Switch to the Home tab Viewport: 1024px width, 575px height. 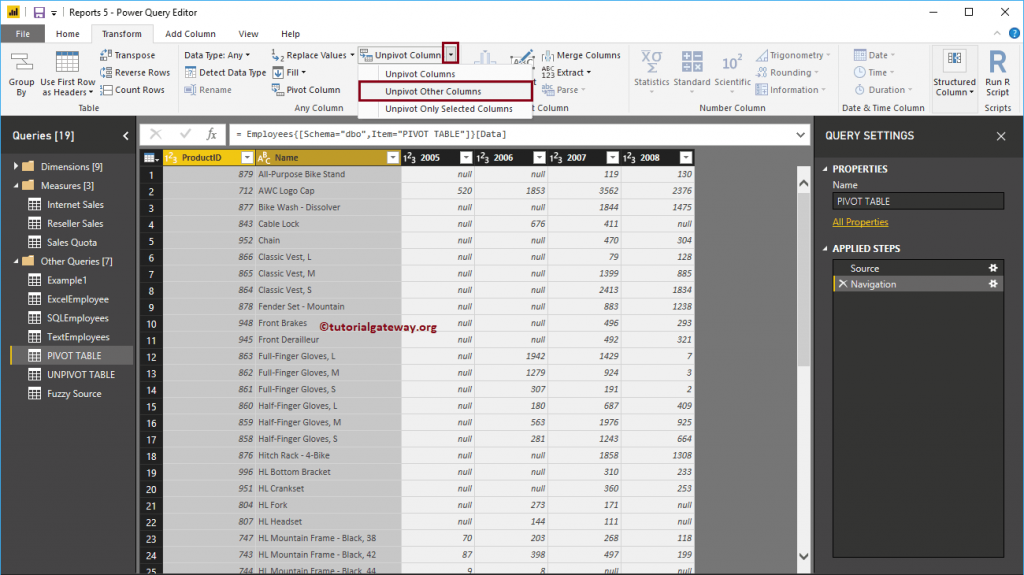pos(68,34)
